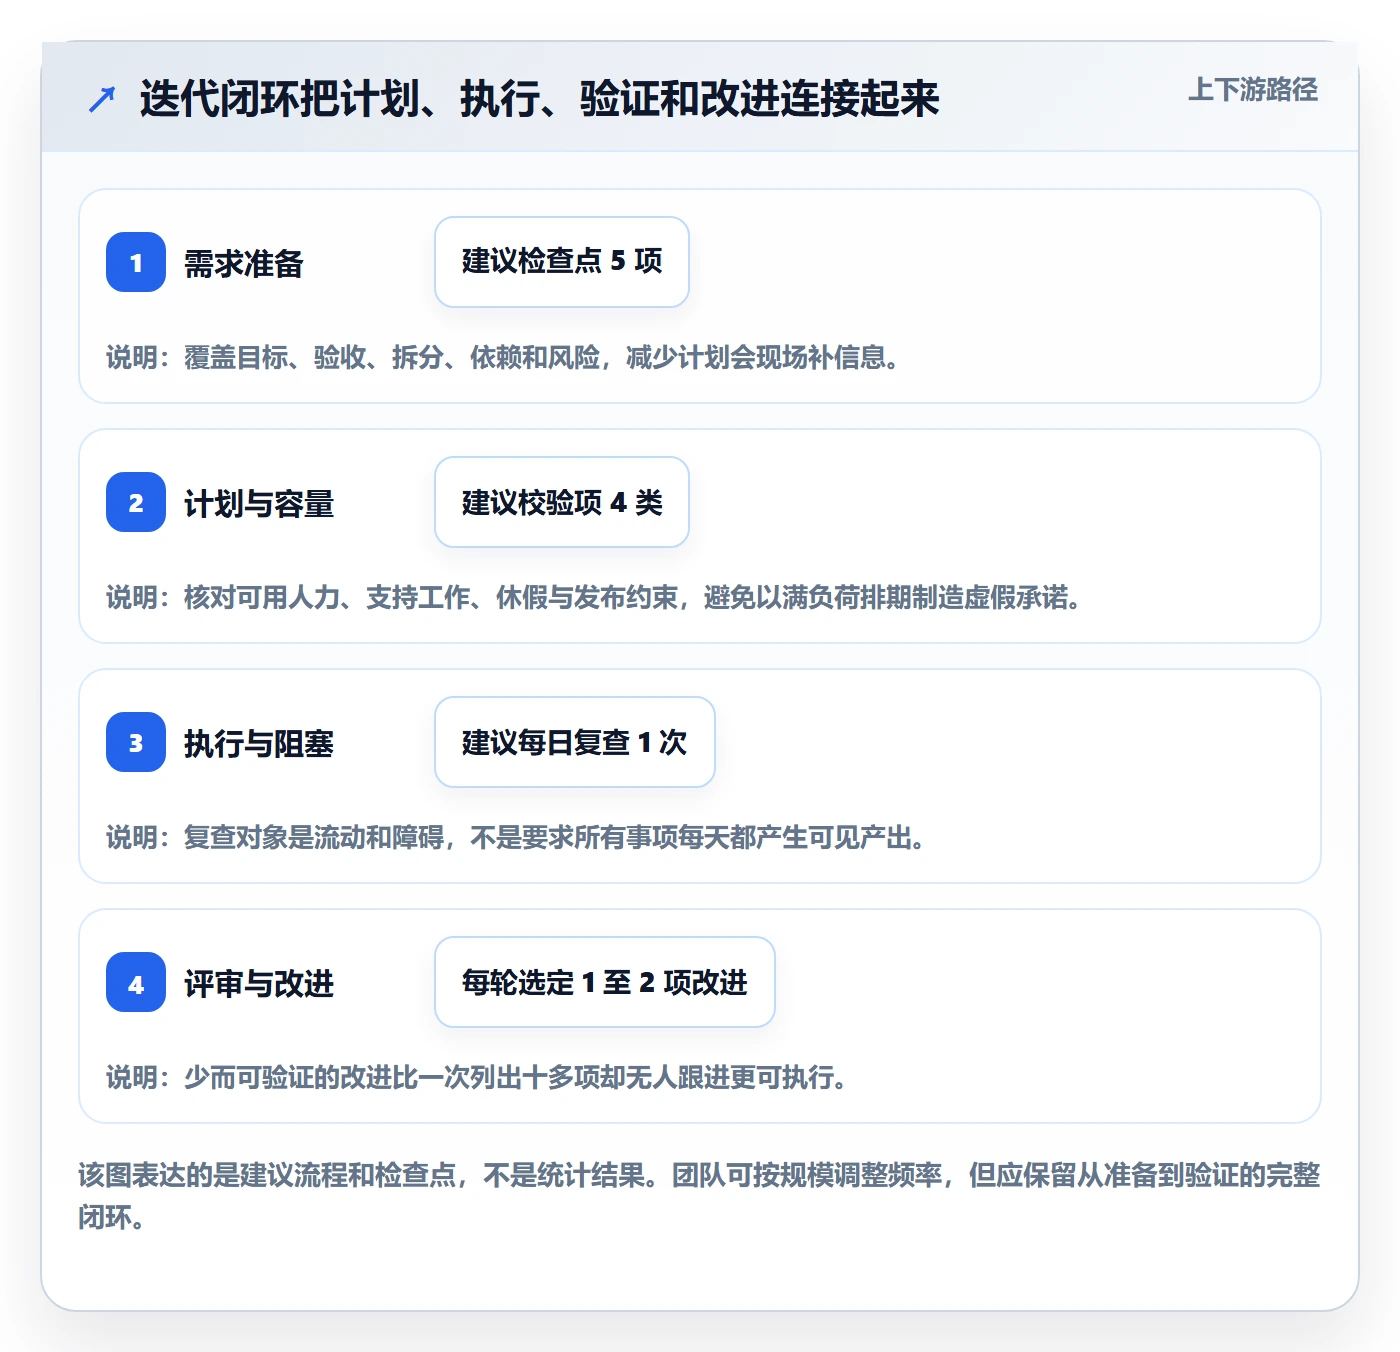Click the 上下游路径 label in header
This screenshot has width=1400, height=1352.
pyautogui.click(x=1253, y=90)
